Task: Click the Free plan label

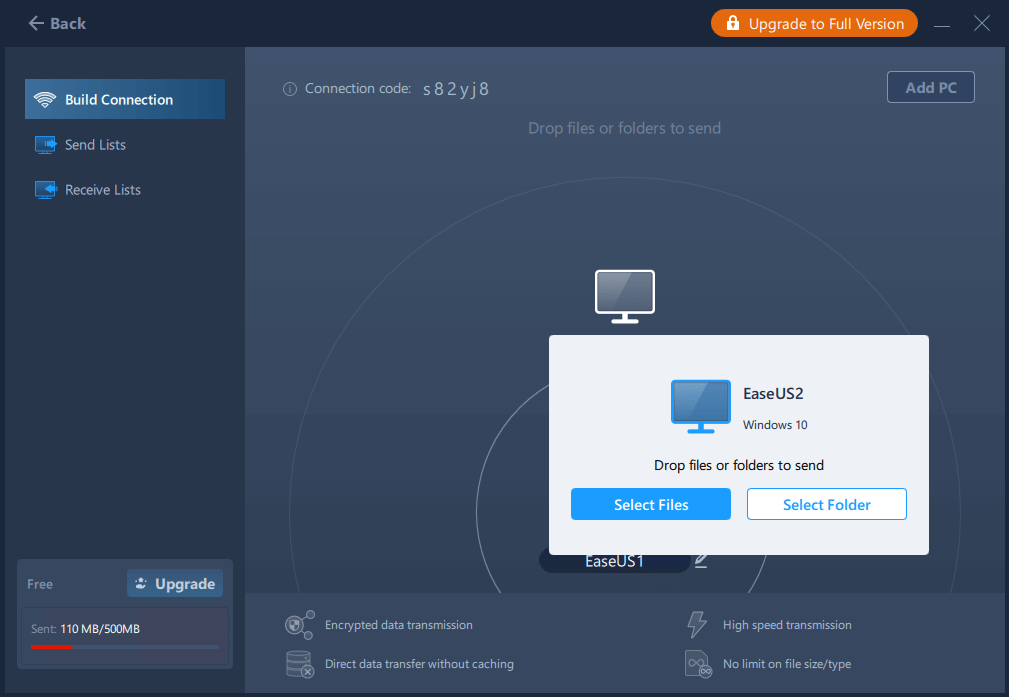Action: click(40, 584)
